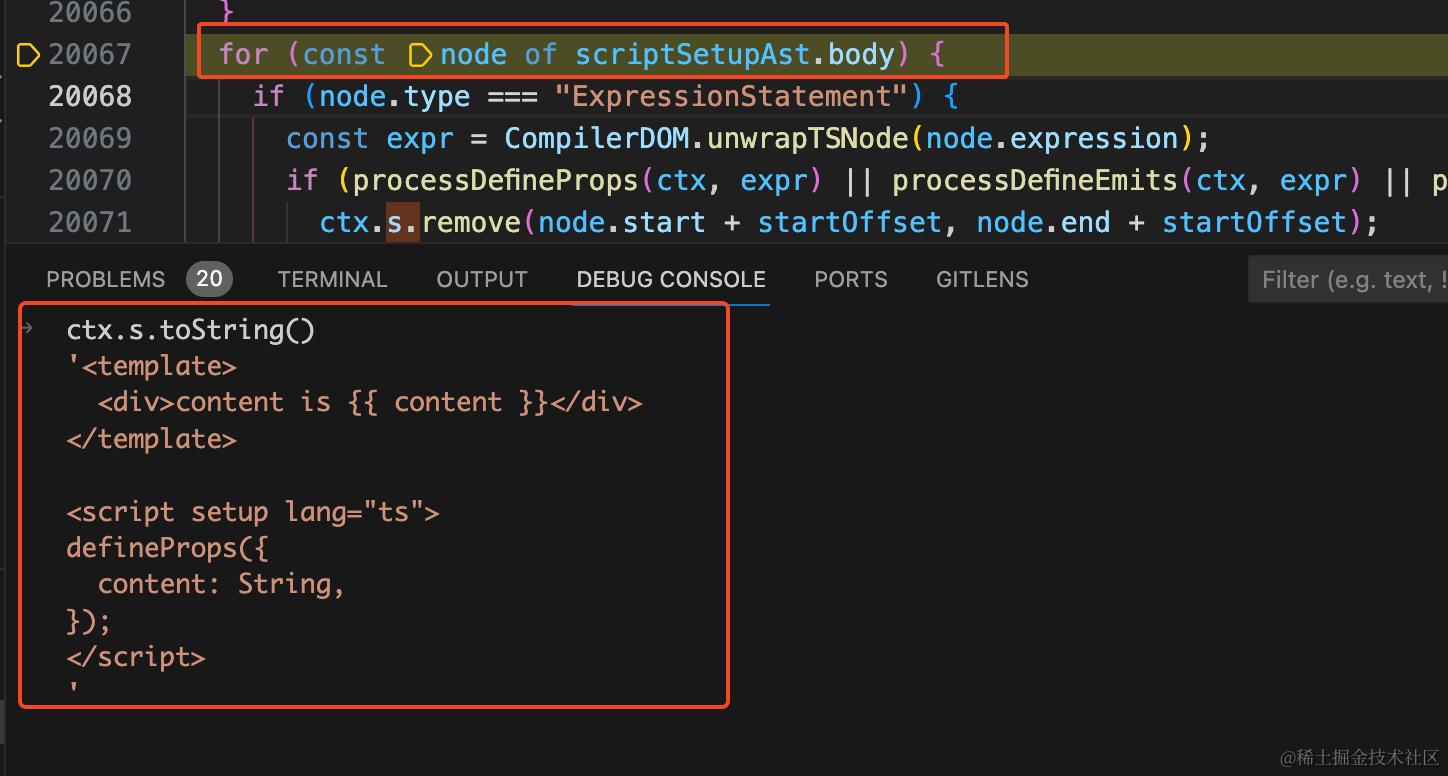
Task: Click line number 20071 in gutter
Action: [90, 221]
